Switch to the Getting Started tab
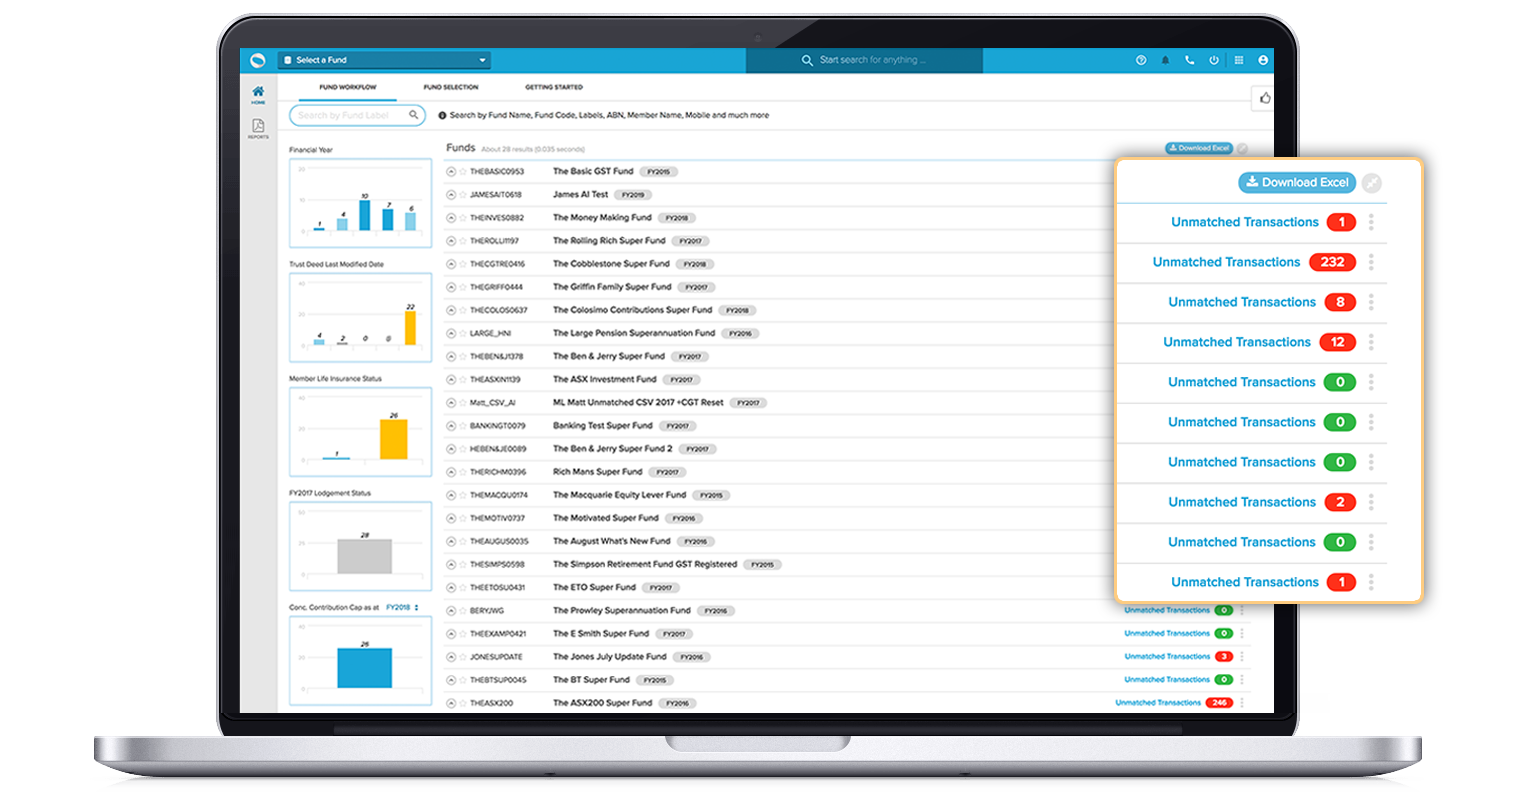The width and height of the screenshot is (1513, 792). pos(553,87)
